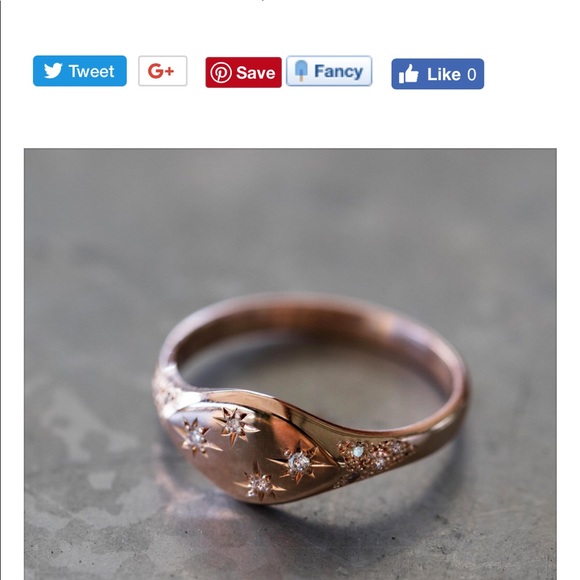Screen dimensions: 580x580
Task: Share via the Tweet label text
Action: pos(91,71)
